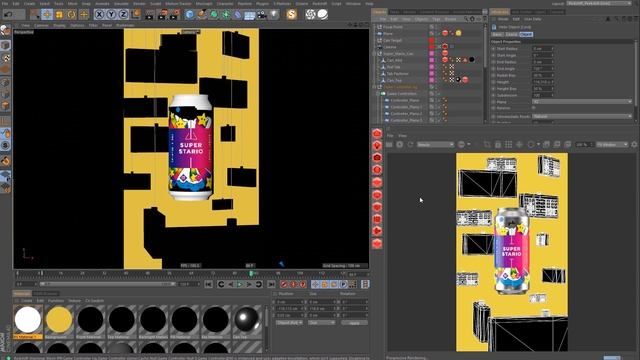Open the Render menu
This screenshot has width=640, height=360.
tap(139, 3)
